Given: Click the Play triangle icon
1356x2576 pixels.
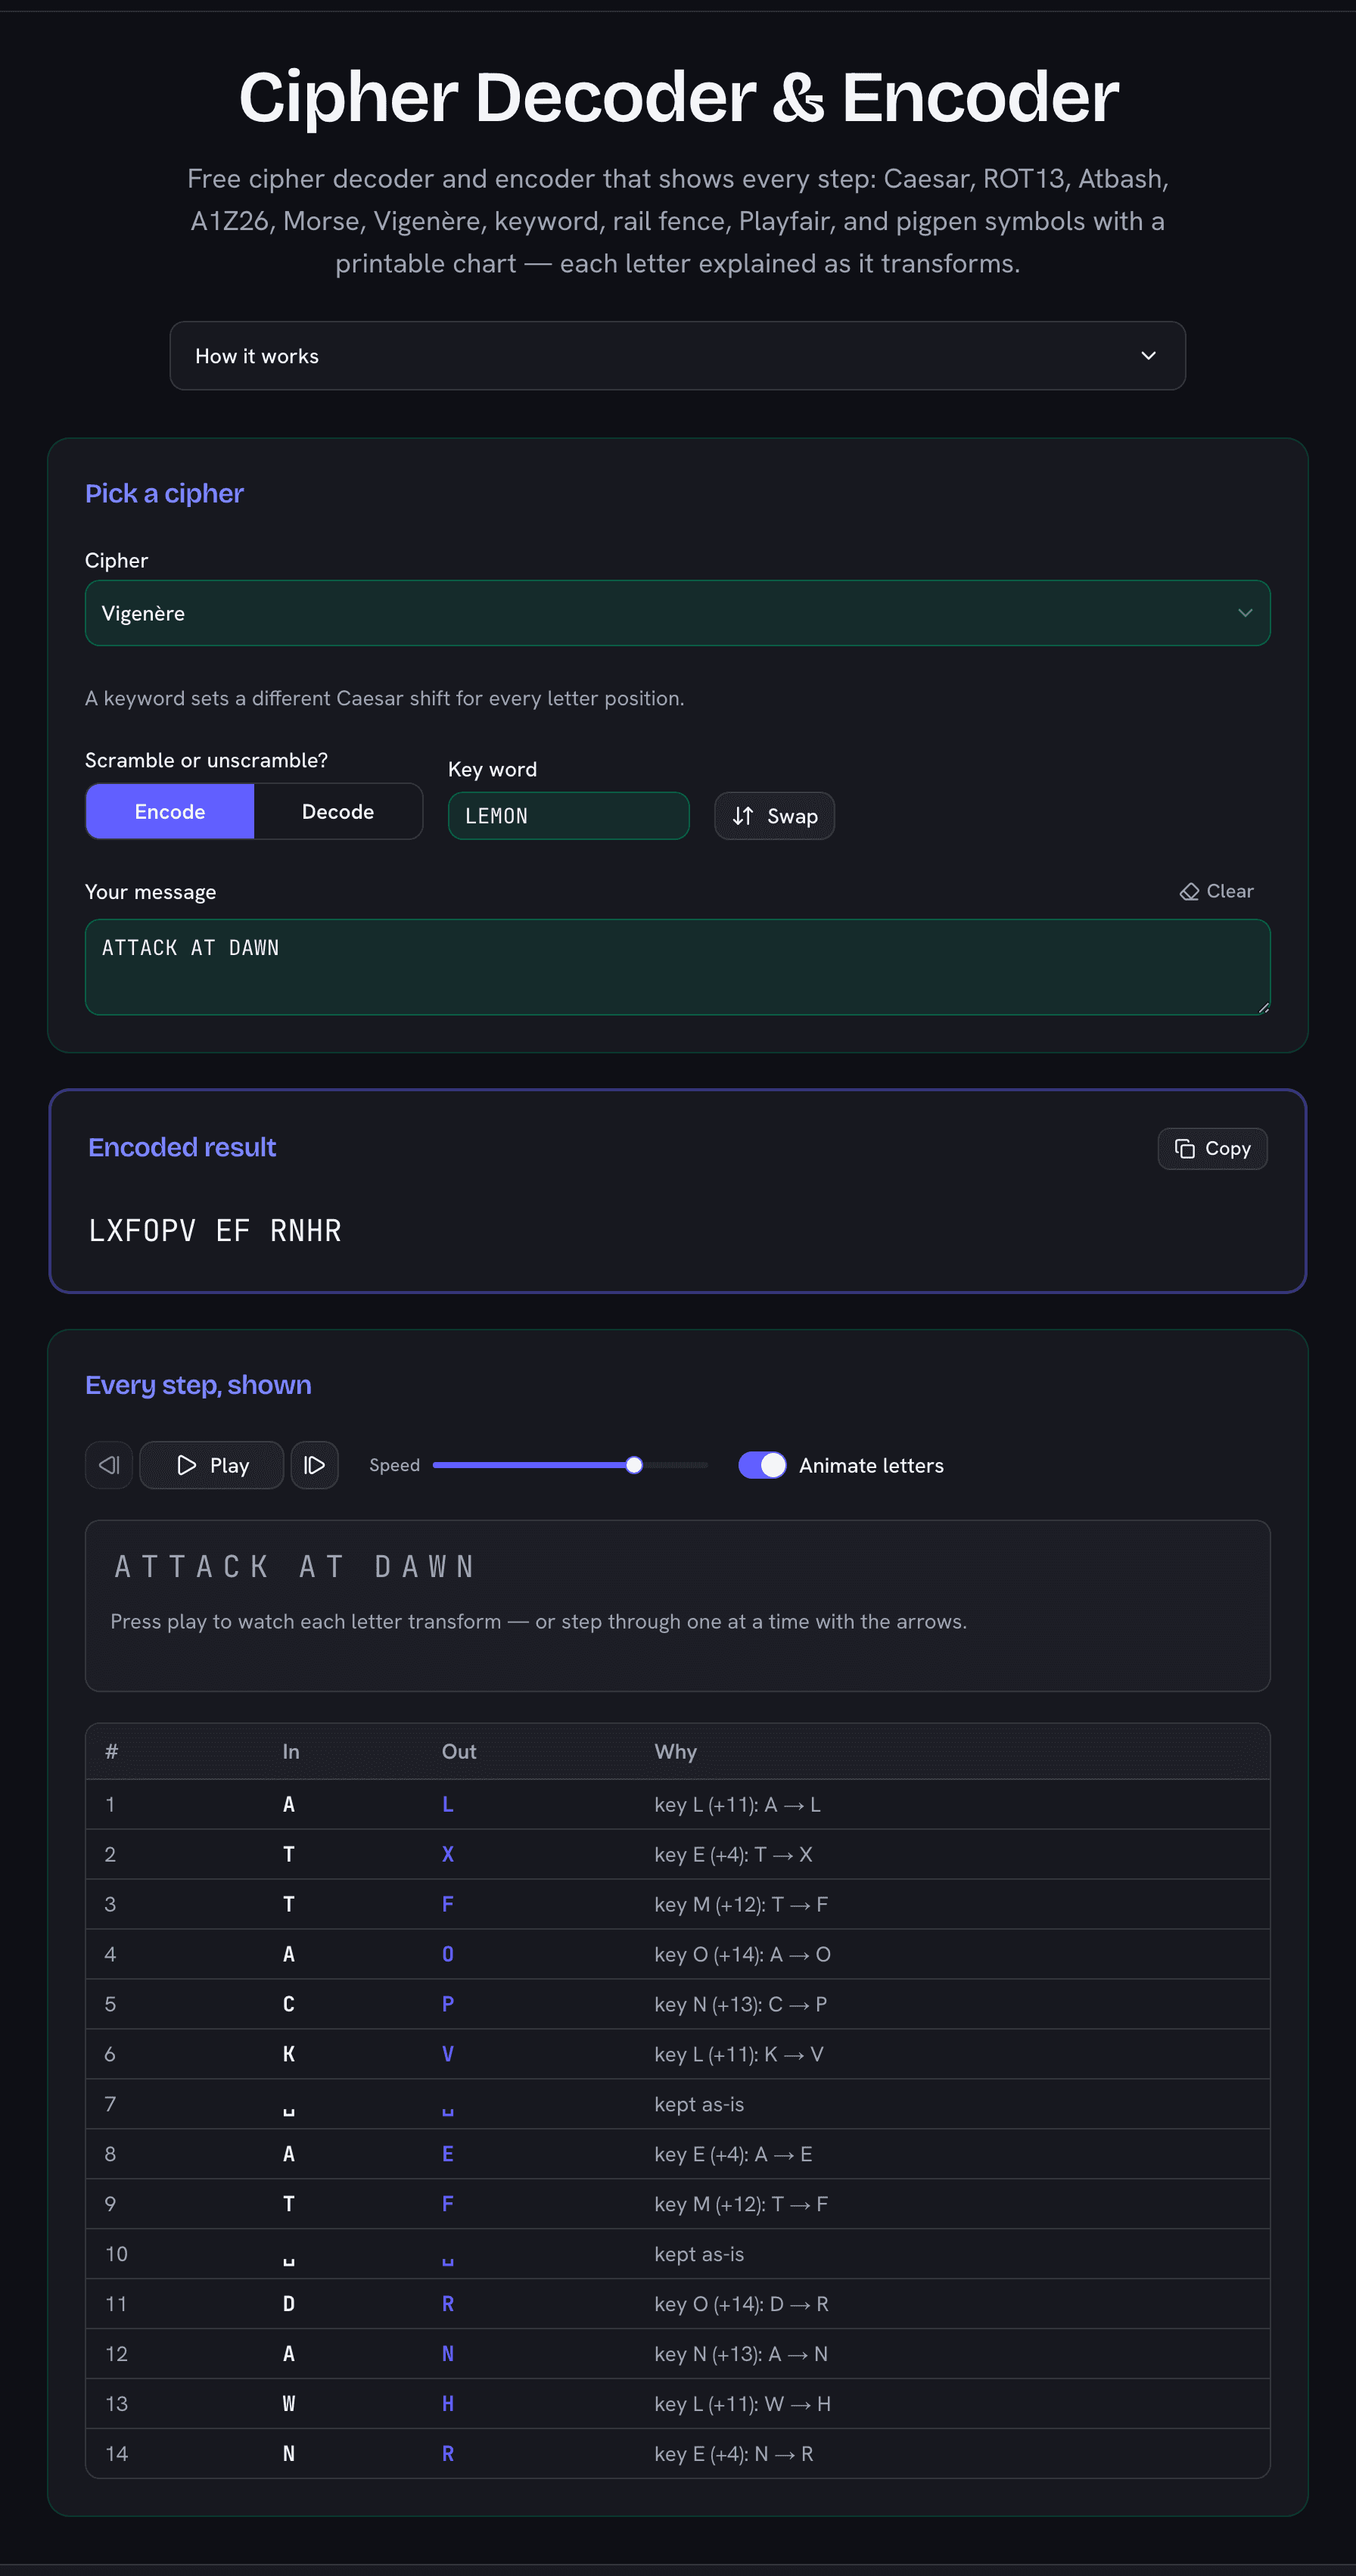Looking at the screenshot, I should [x=187, y=1465].
